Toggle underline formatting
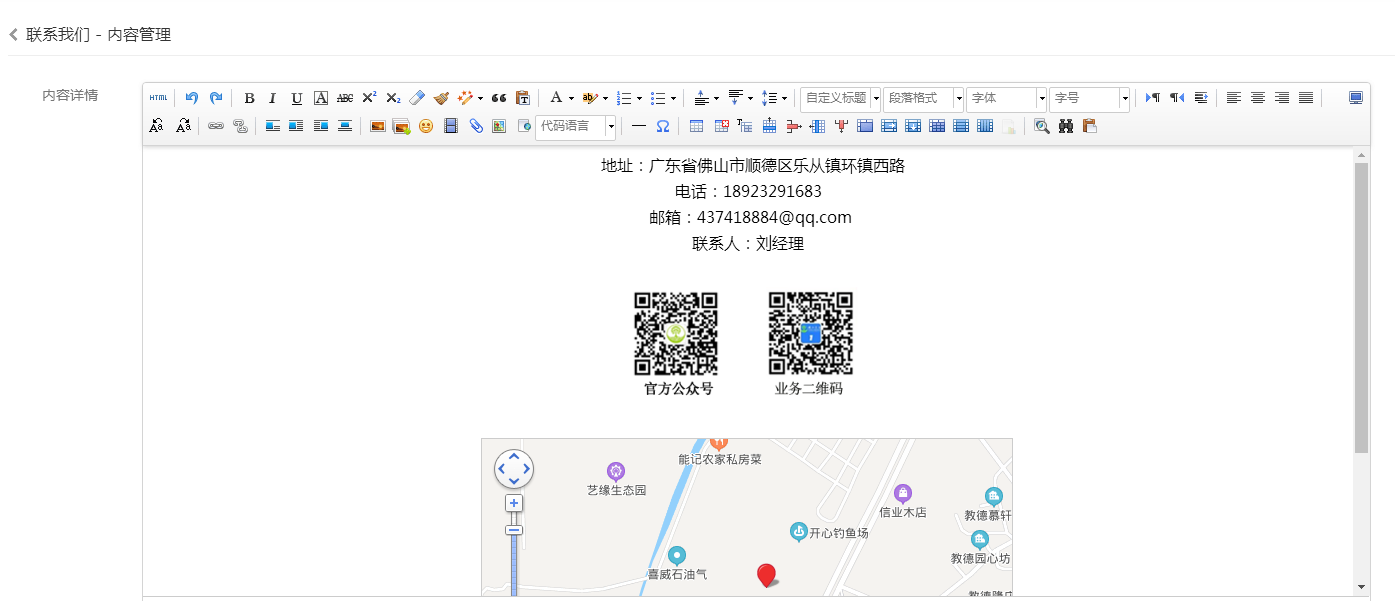Screen dimensions: 1395x601 coord(297,98)
